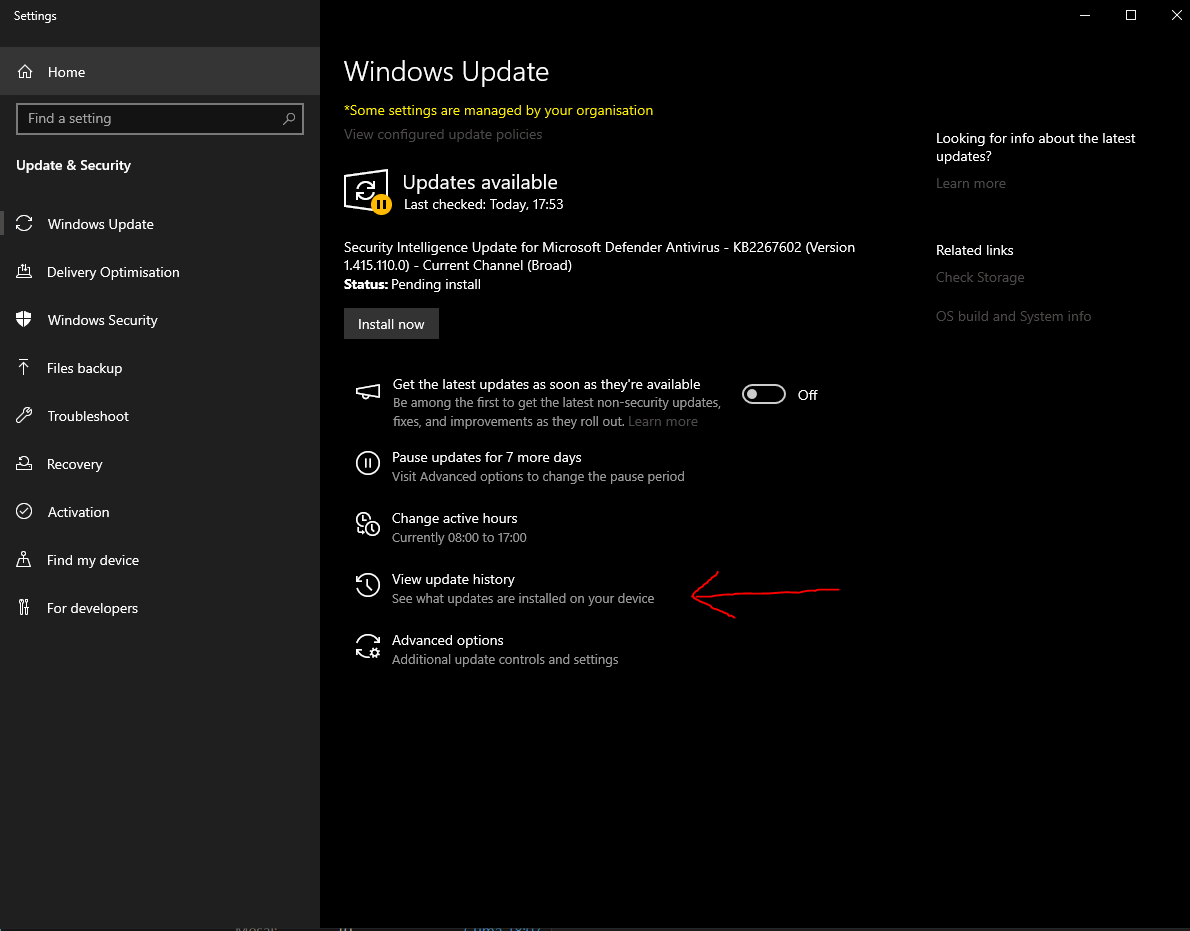This screenshot has width=1190, height=931.
Task: Click the For developers tools icon
Action: (x=24, y=607)
